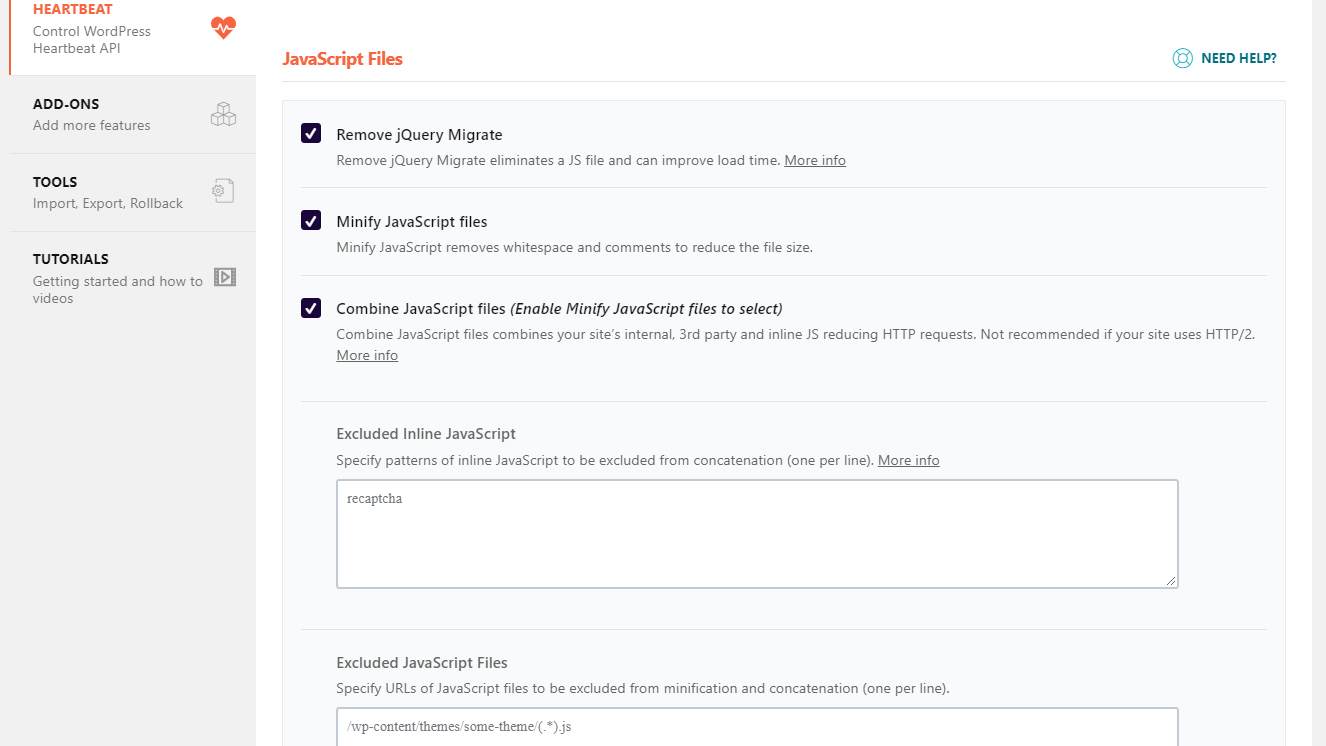1326x746 pixels.
Task: Click the Minify JavaScript files label
Action: pyautogui.click(x=412, y=221)
